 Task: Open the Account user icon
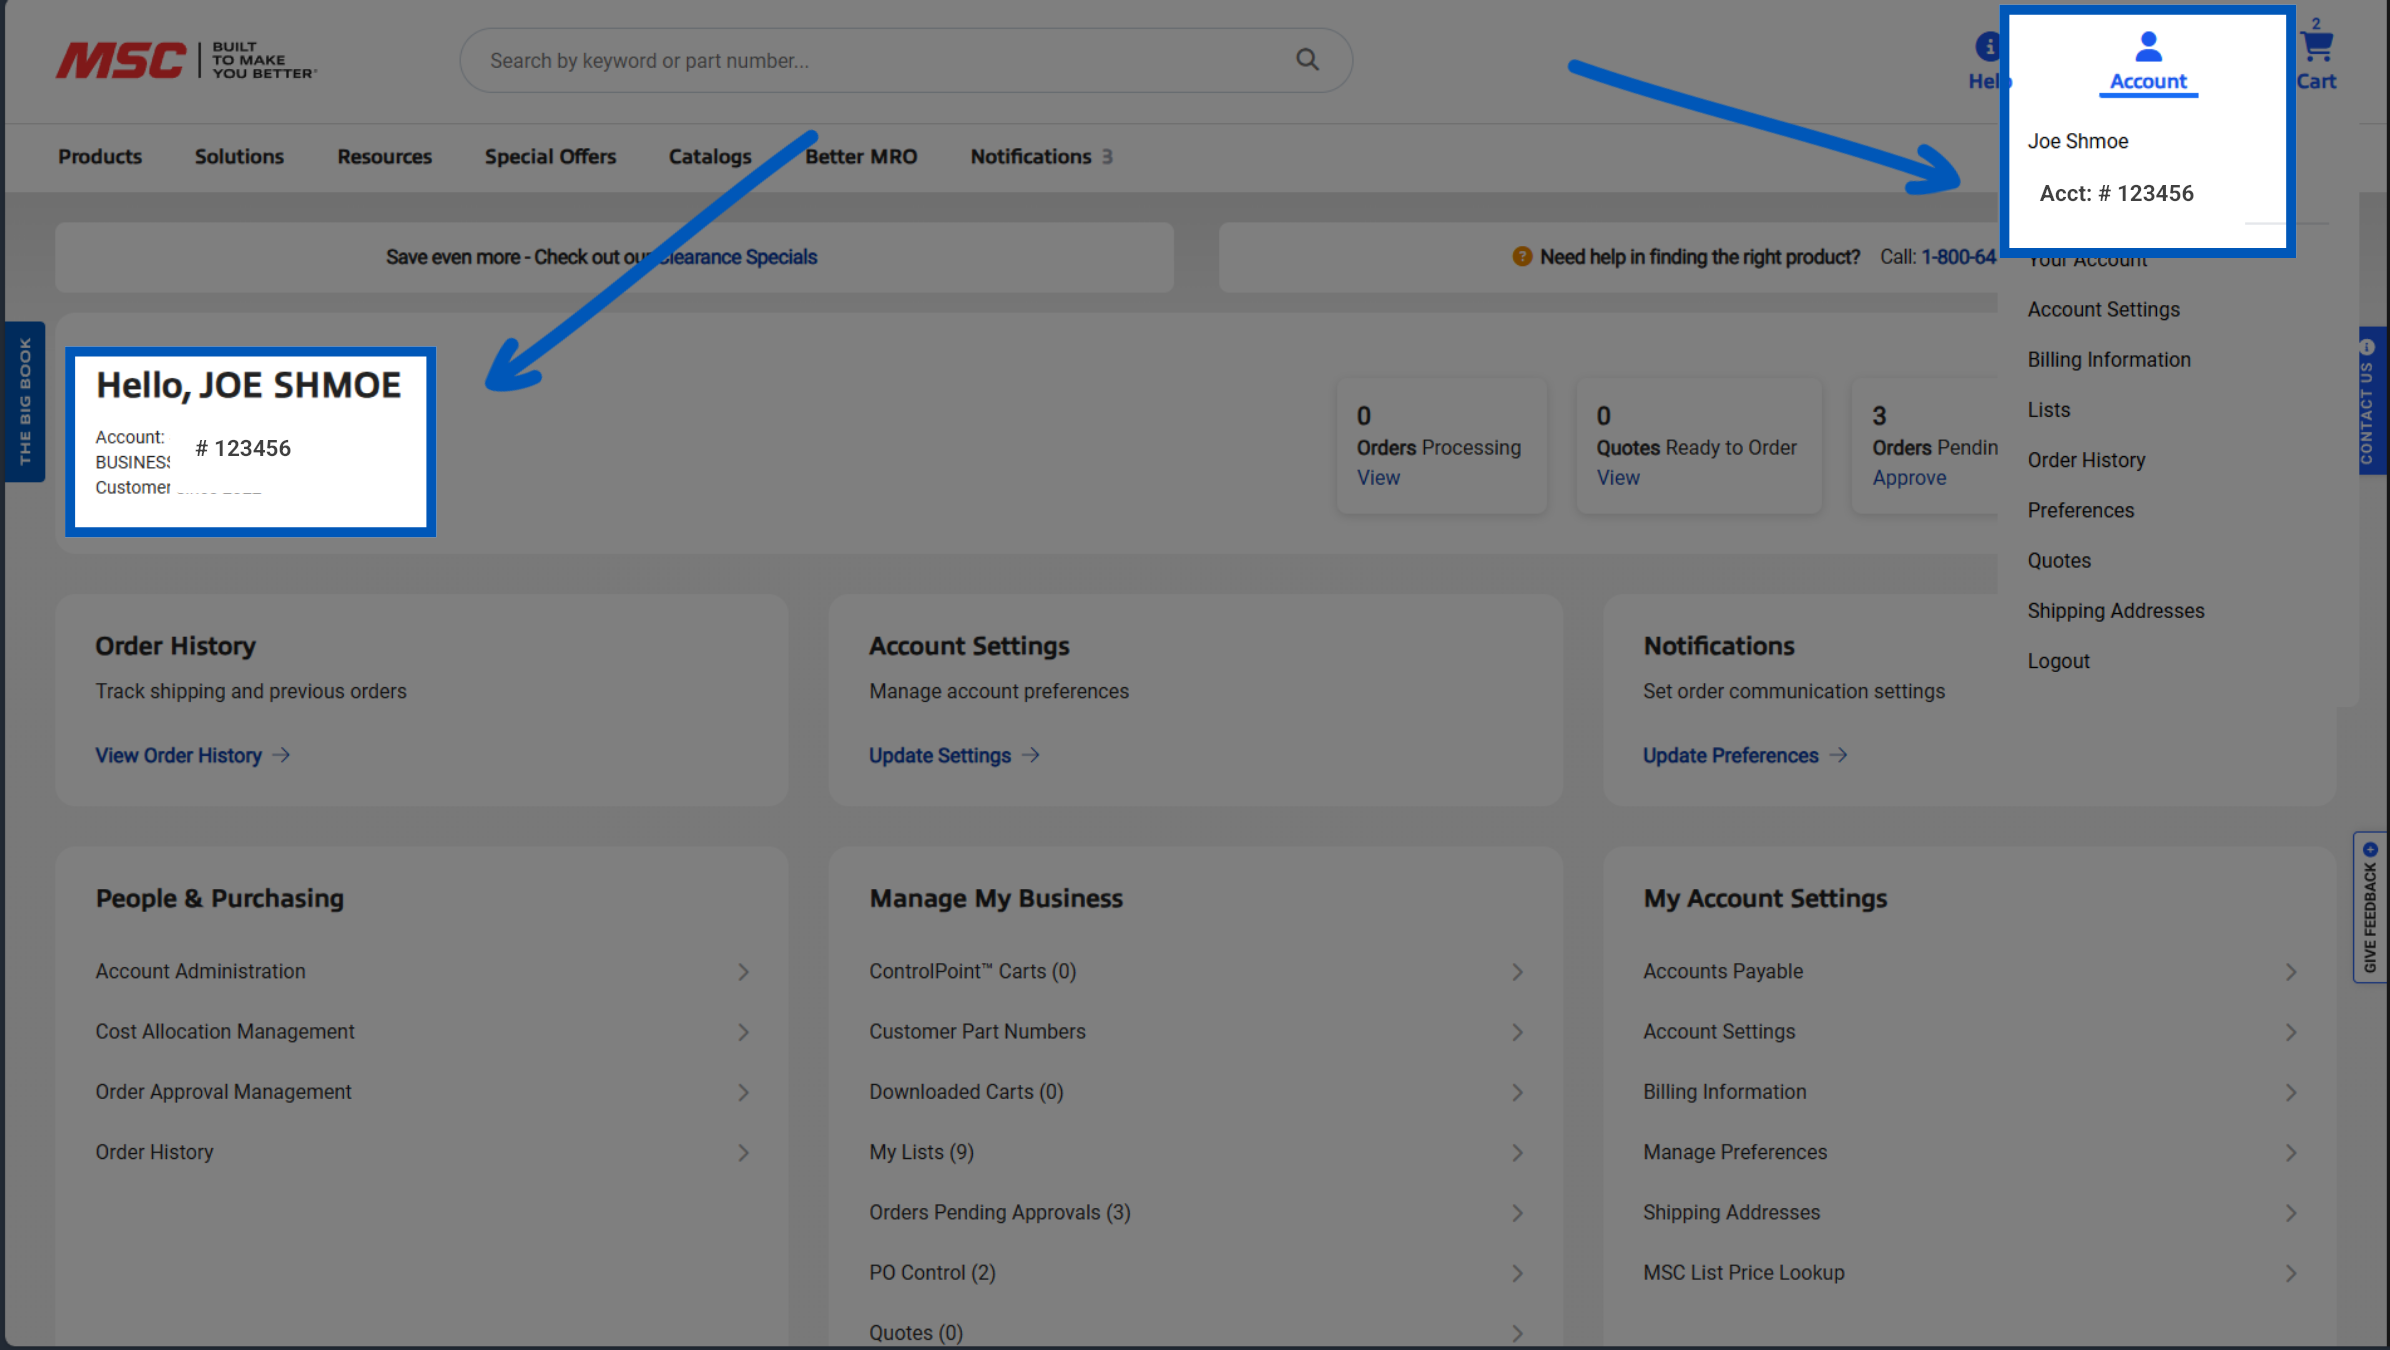(x=2148, y=46)
